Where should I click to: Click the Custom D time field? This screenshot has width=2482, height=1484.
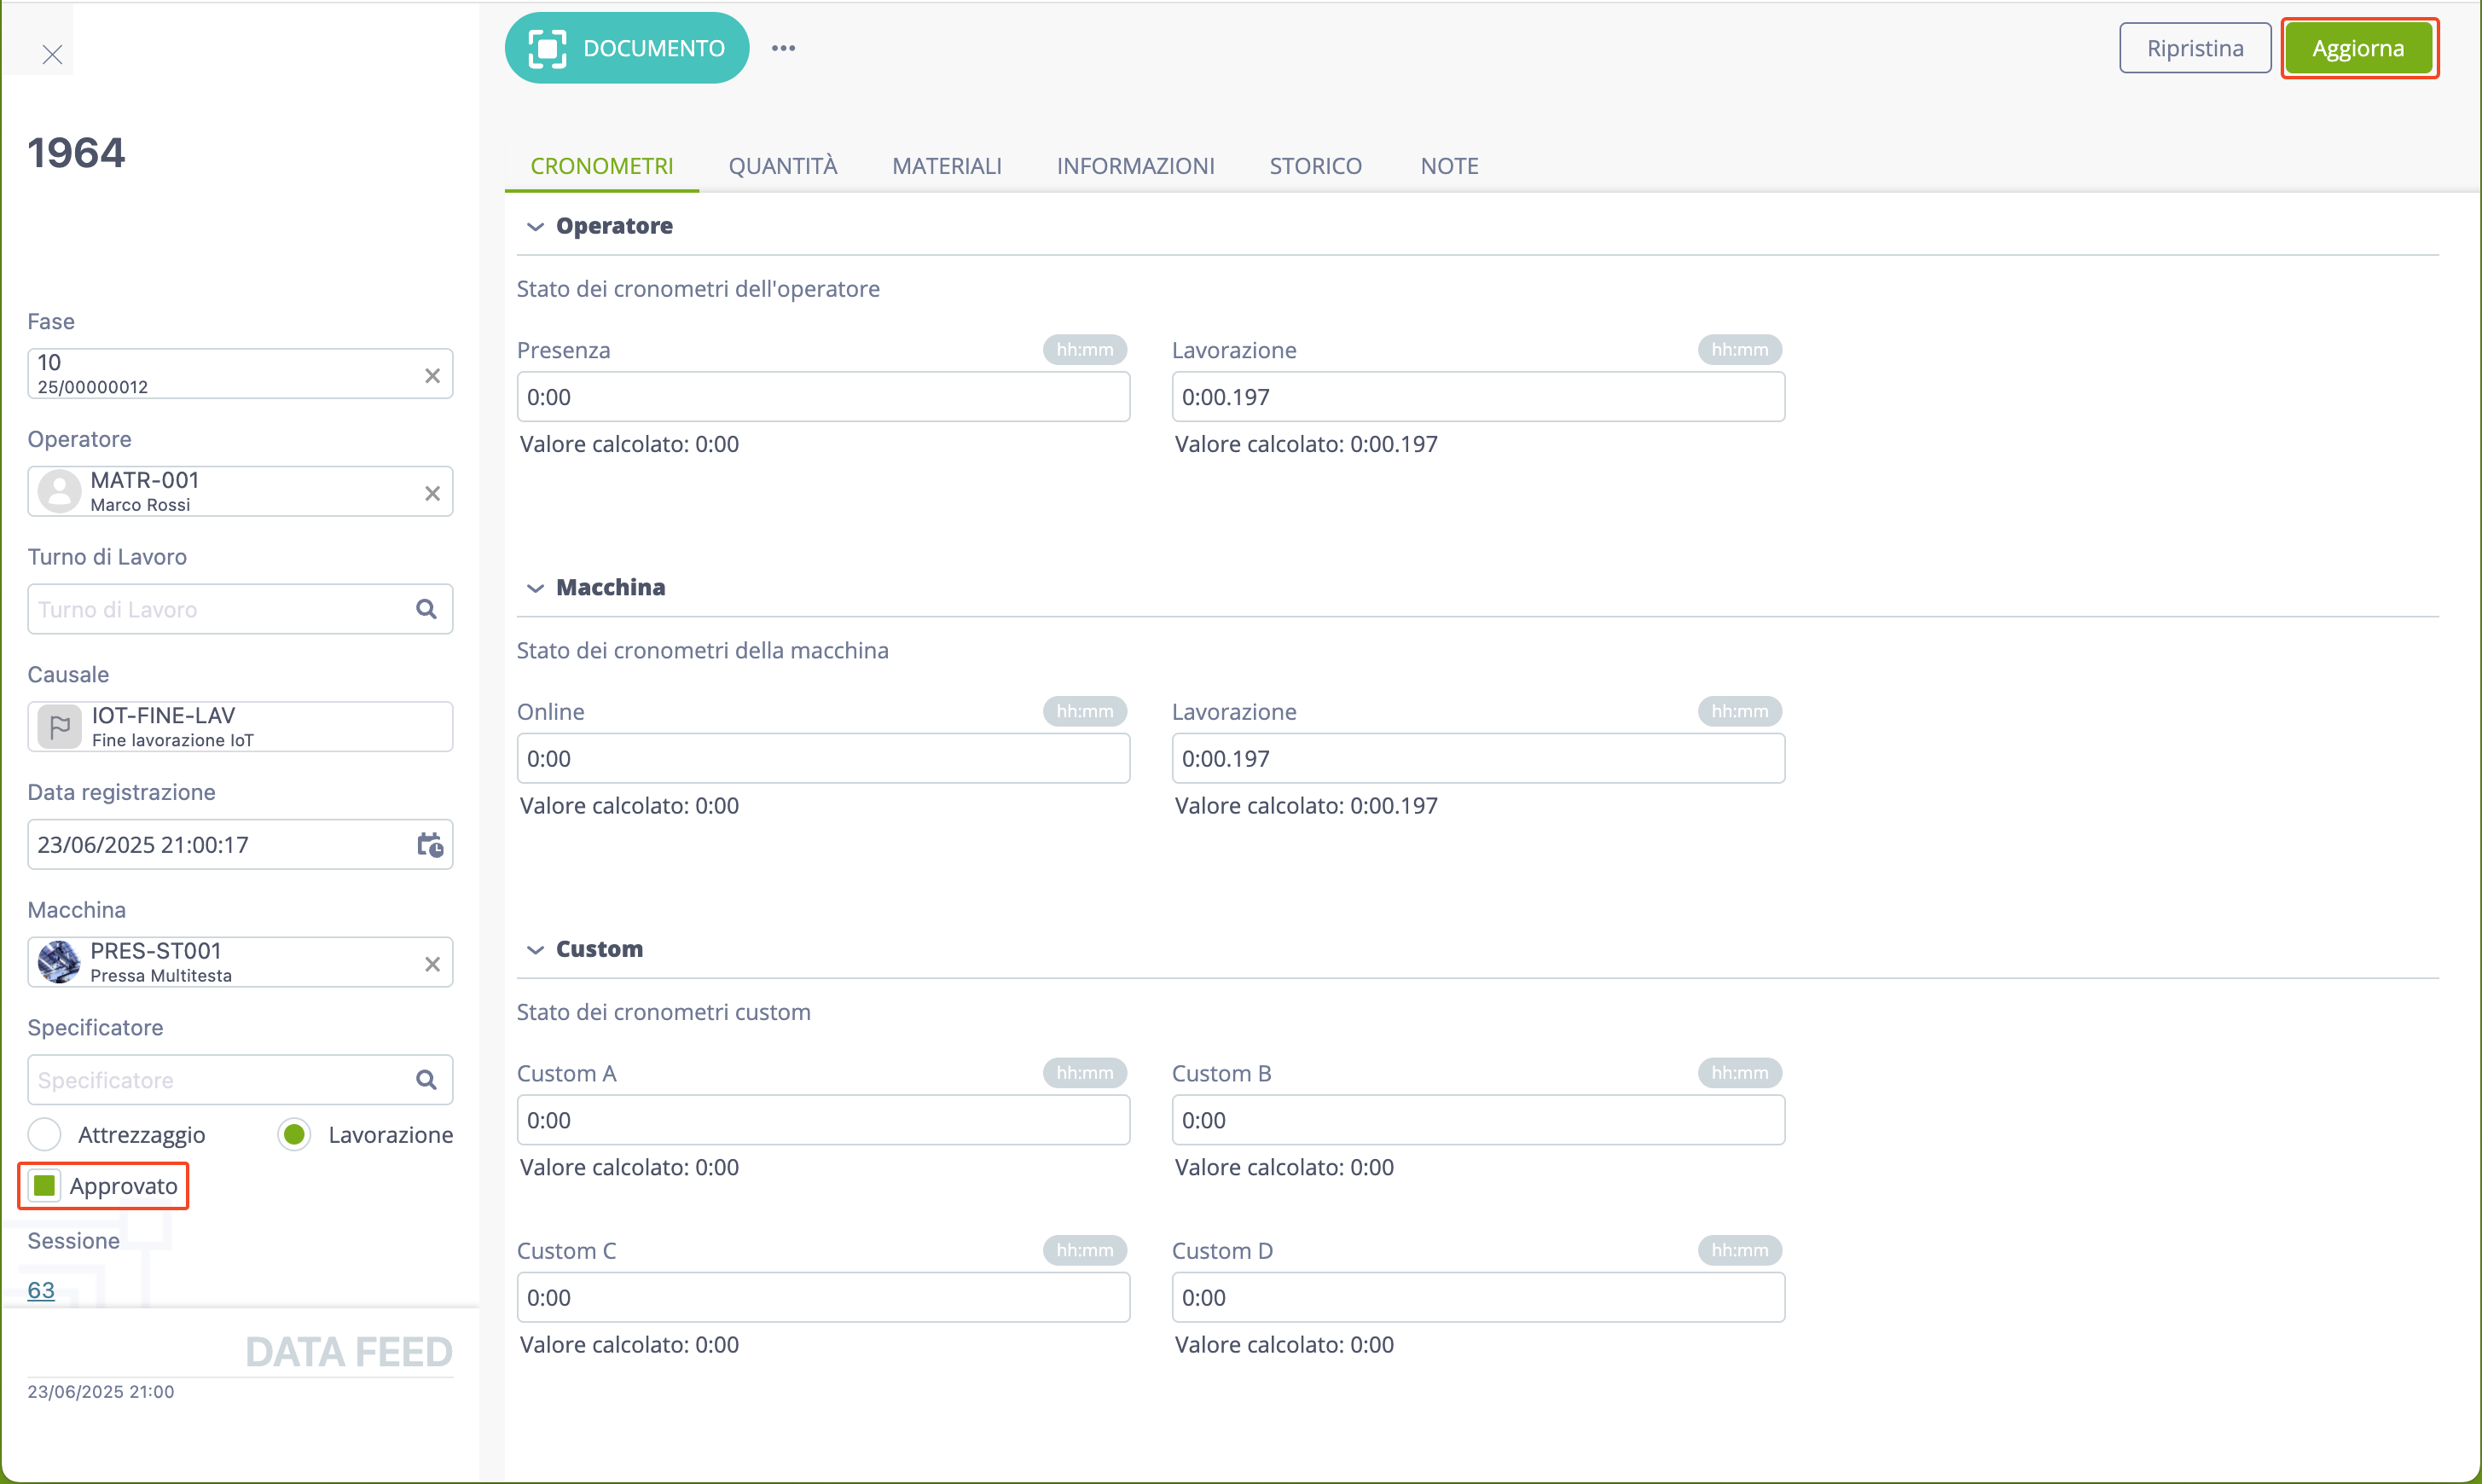point(1478,1298)
